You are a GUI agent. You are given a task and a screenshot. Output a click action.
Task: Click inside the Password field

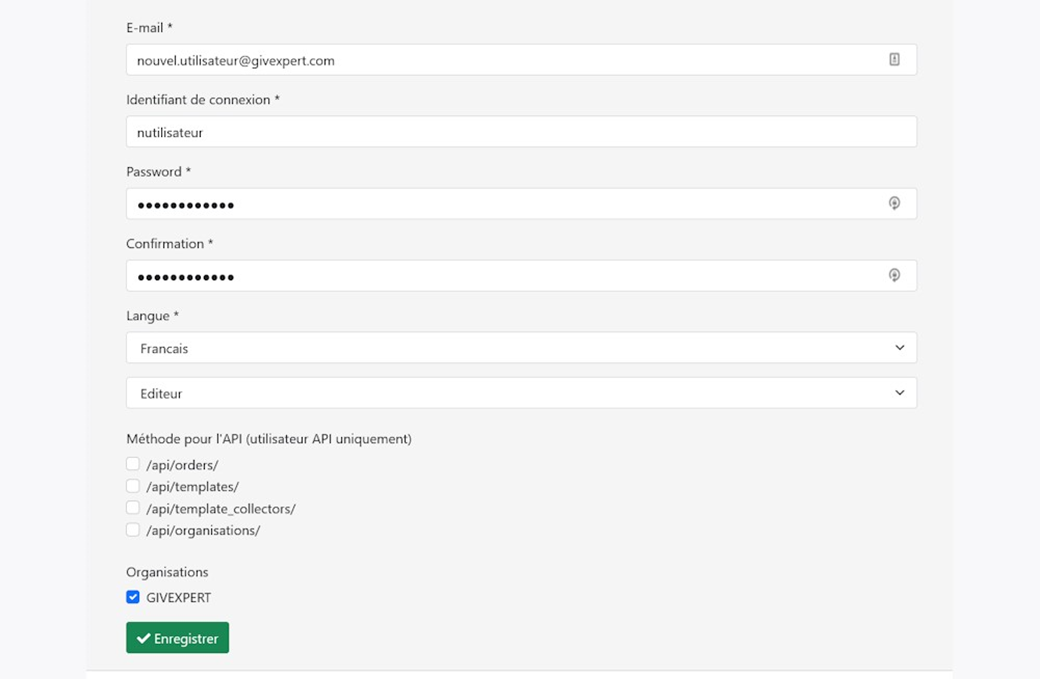point(521,204)
